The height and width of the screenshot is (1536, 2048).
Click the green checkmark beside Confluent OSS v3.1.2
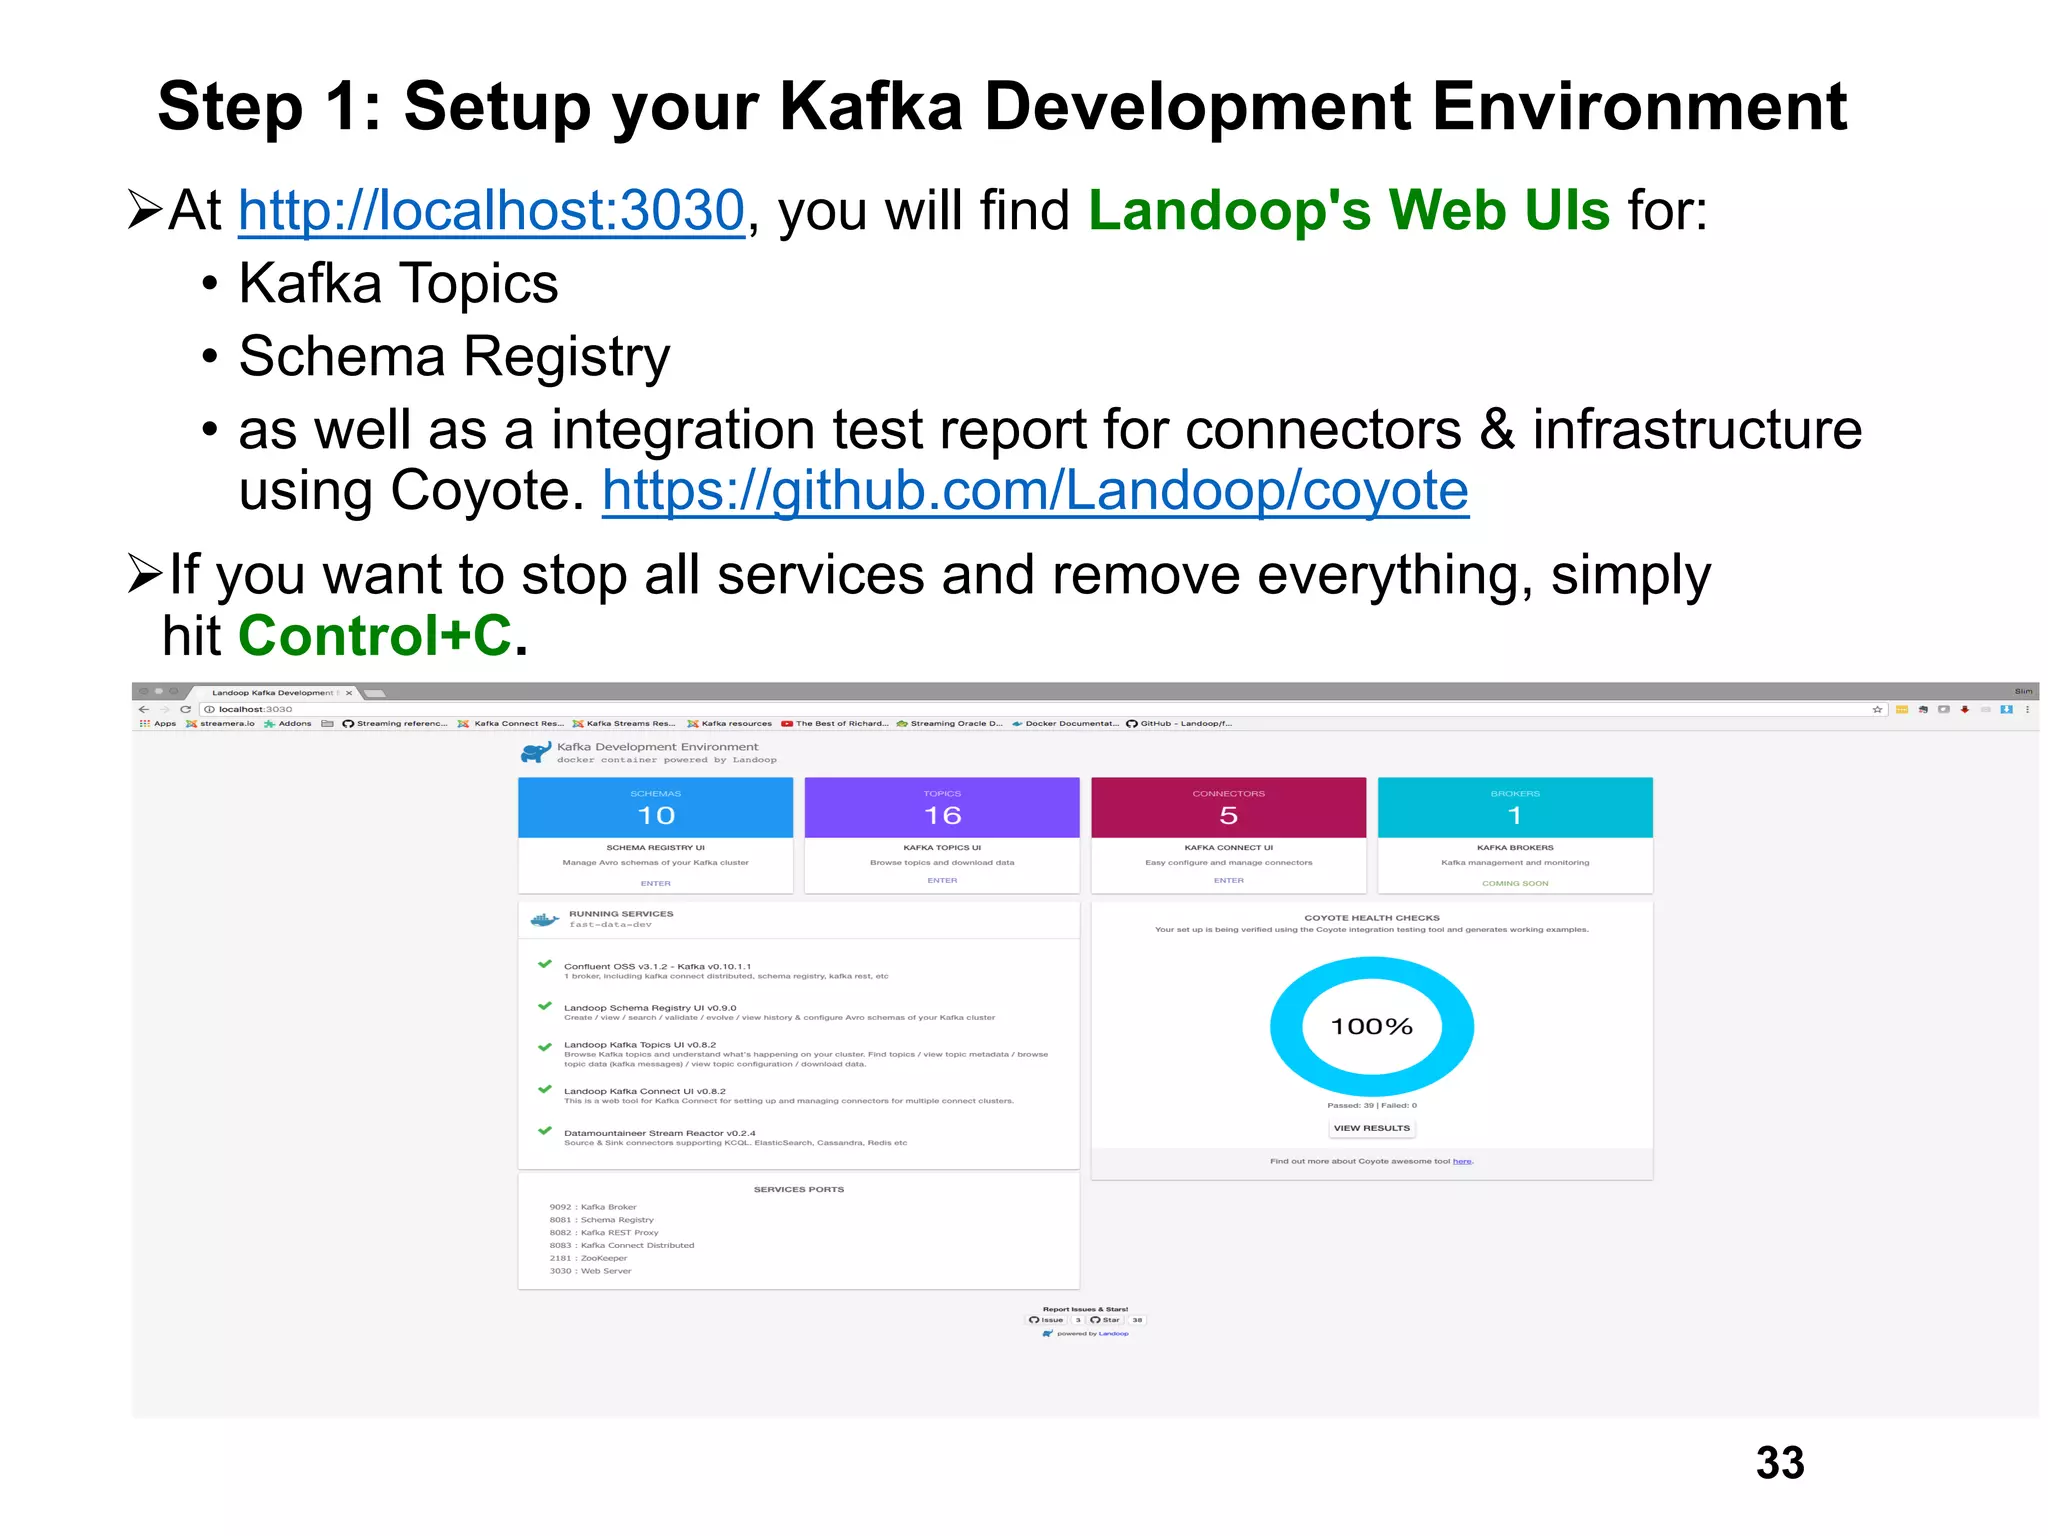pos(545,964)
